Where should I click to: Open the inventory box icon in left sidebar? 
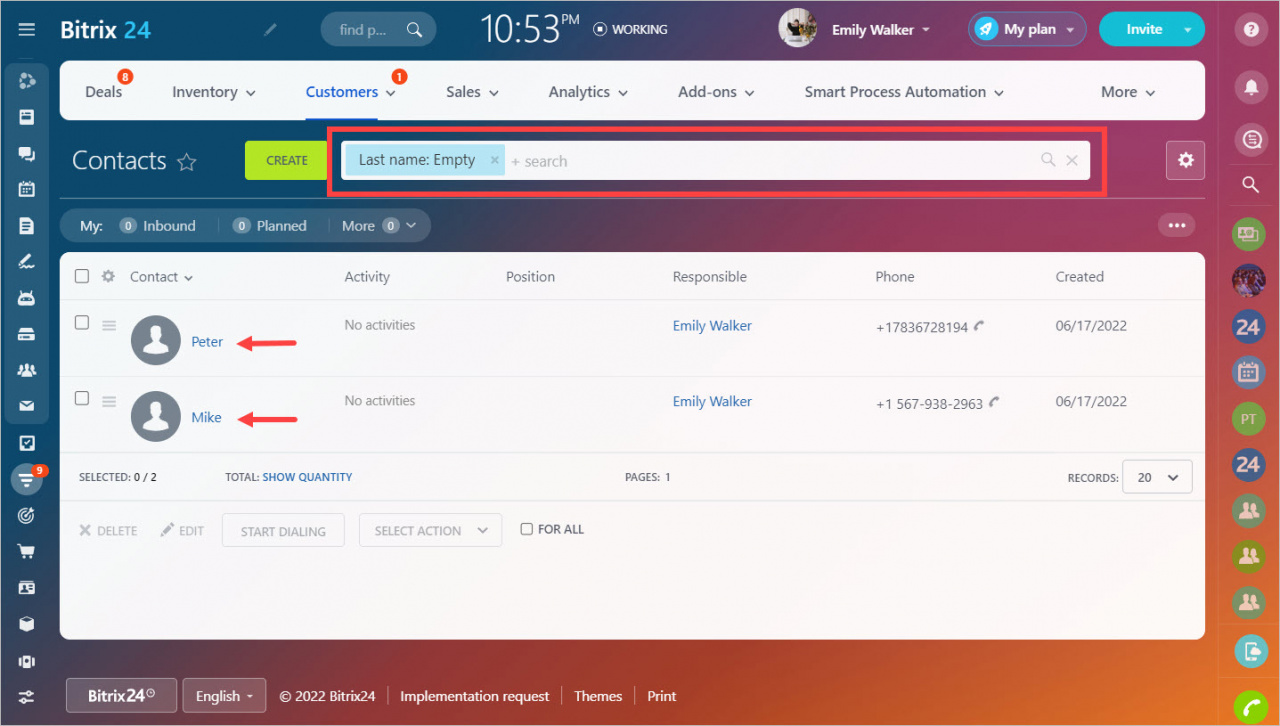click(x=27, y=624)
